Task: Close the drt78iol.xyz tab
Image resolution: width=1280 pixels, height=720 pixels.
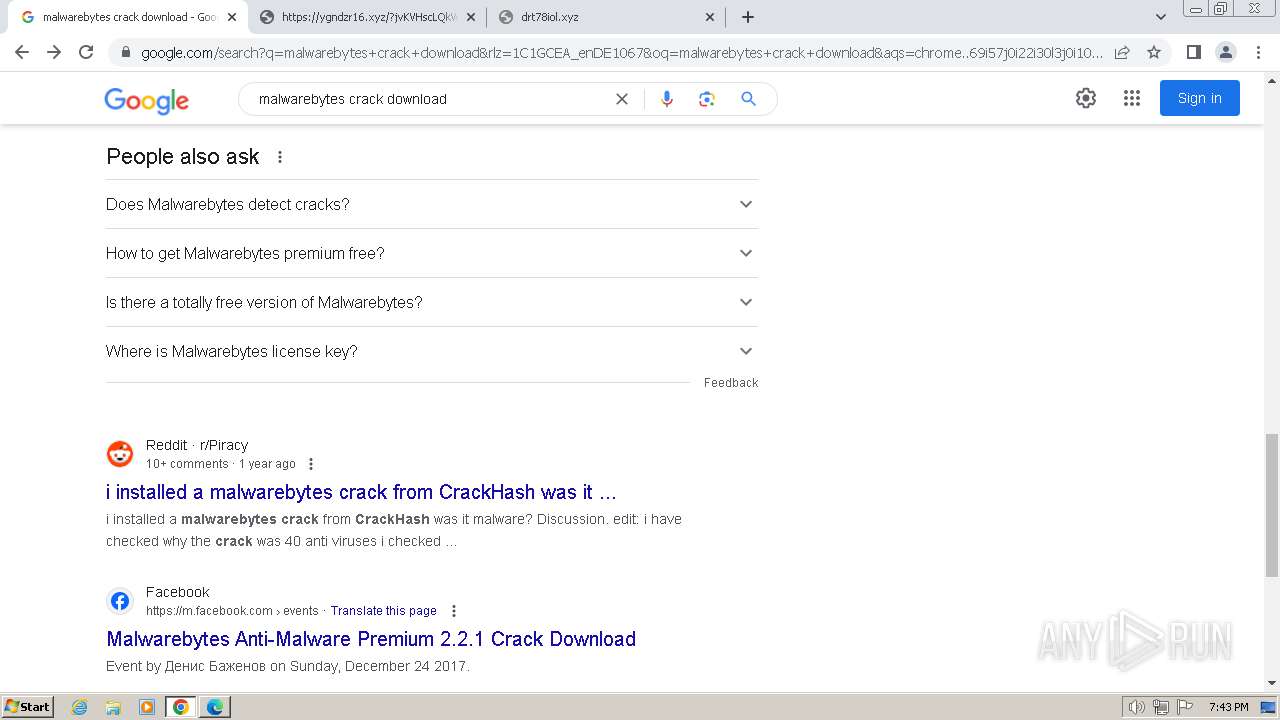Action: coord(710,17)
